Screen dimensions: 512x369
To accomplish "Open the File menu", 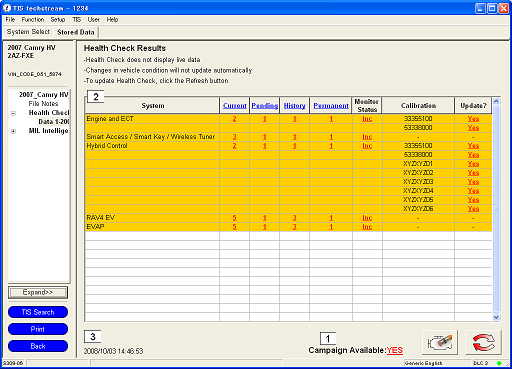I will [x=10, y=20].
